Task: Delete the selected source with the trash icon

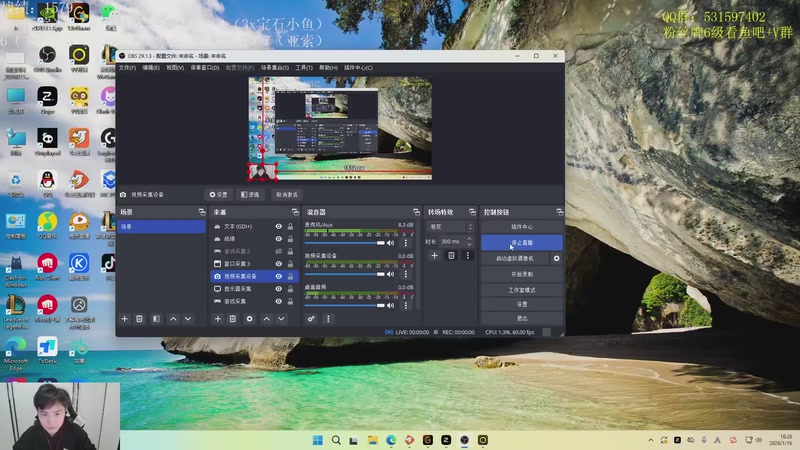Action: (x=233, y=318)
